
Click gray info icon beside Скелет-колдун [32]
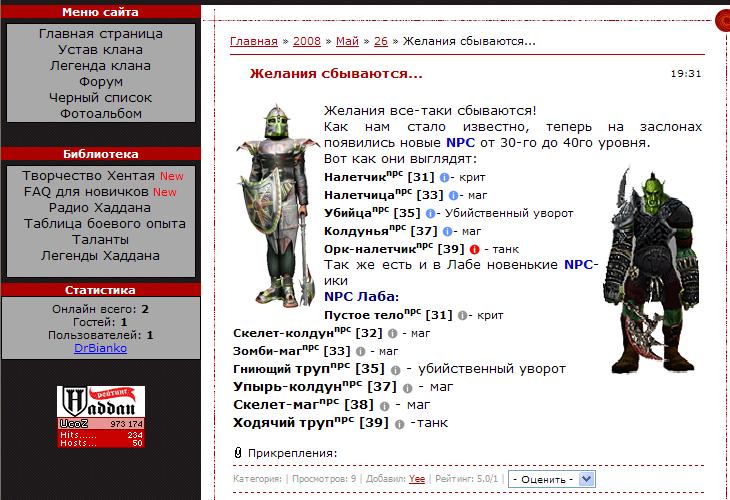click(x=392, y=334)
